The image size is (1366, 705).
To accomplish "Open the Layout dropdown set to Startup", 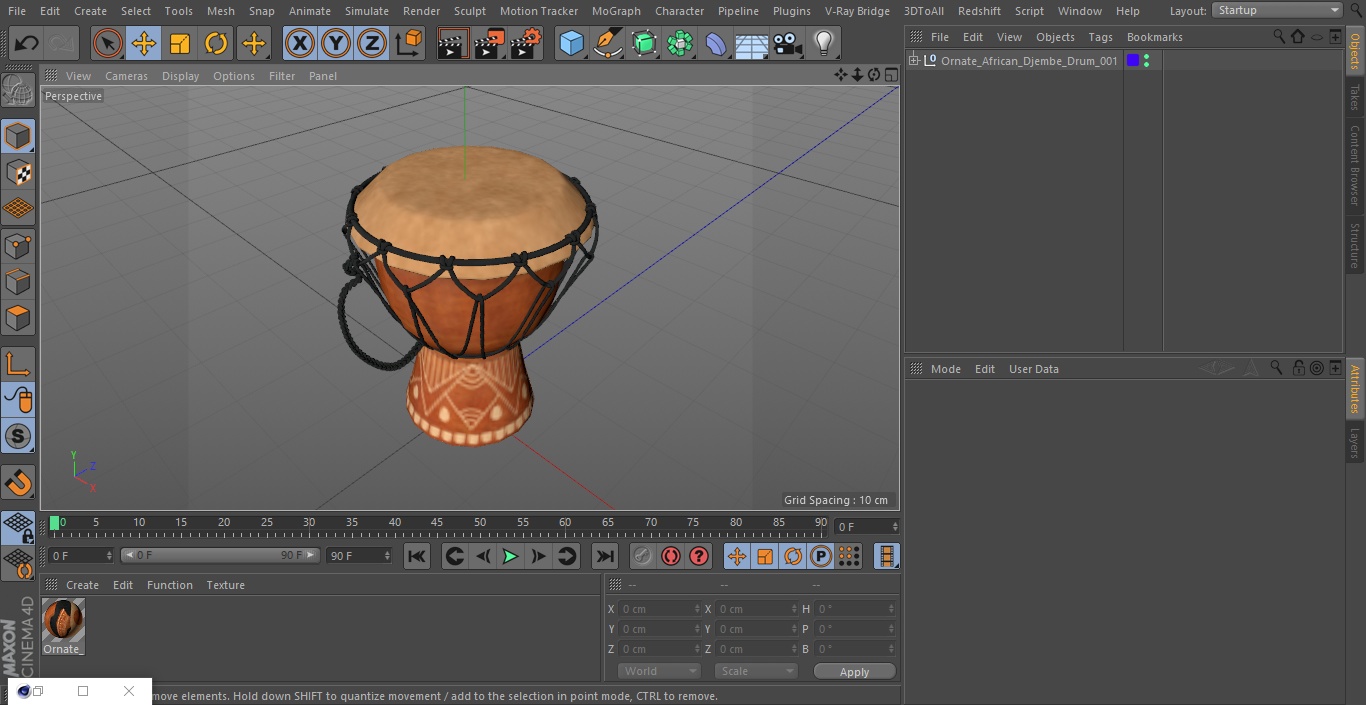I will point(1278,10).
